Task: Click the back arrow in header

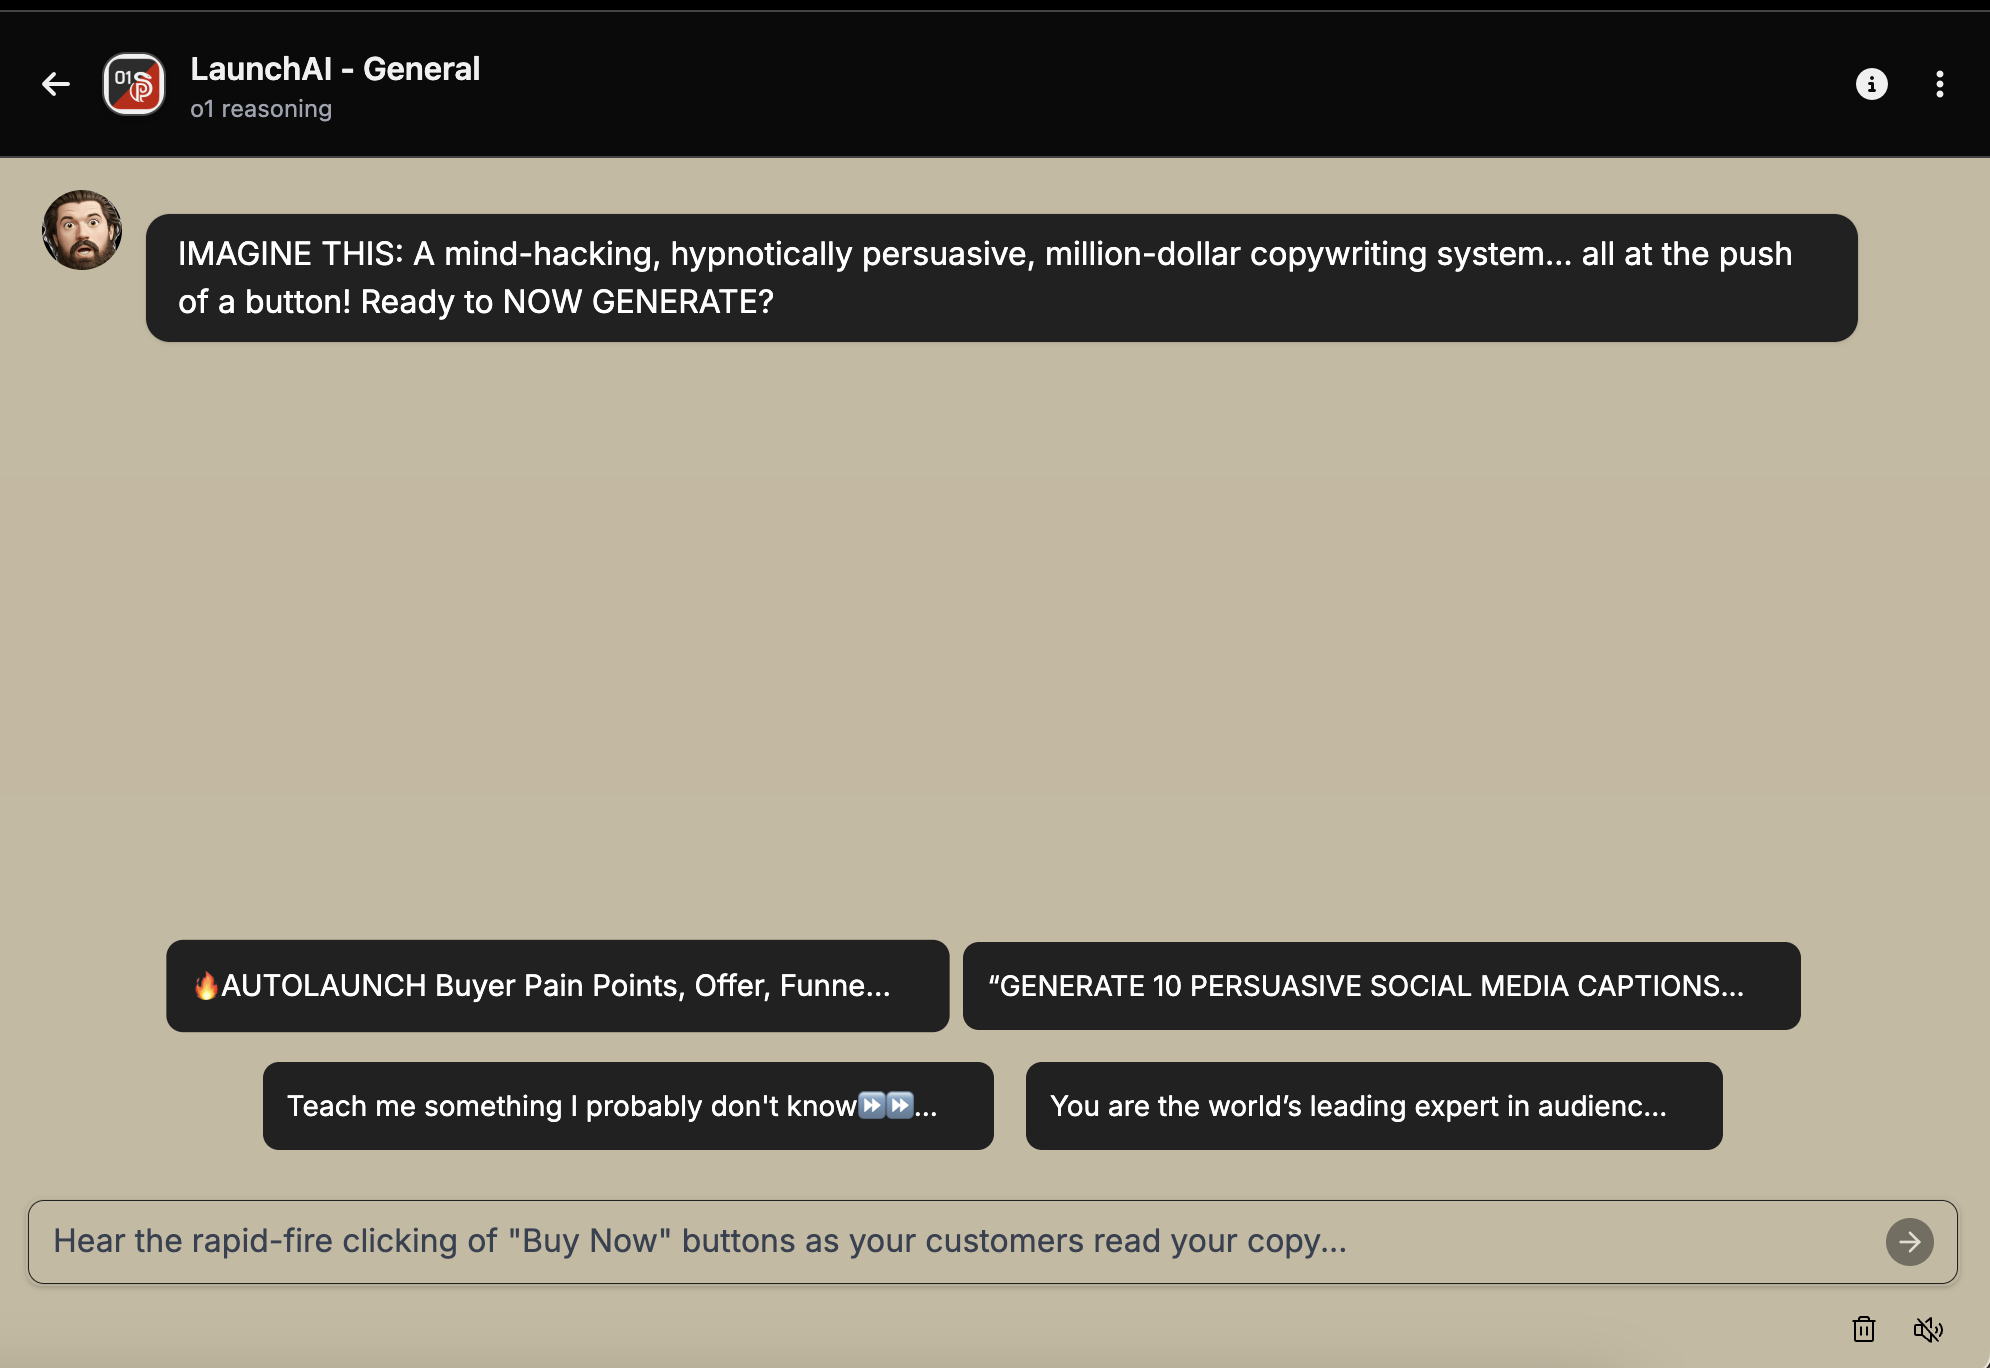Action: 56,84
